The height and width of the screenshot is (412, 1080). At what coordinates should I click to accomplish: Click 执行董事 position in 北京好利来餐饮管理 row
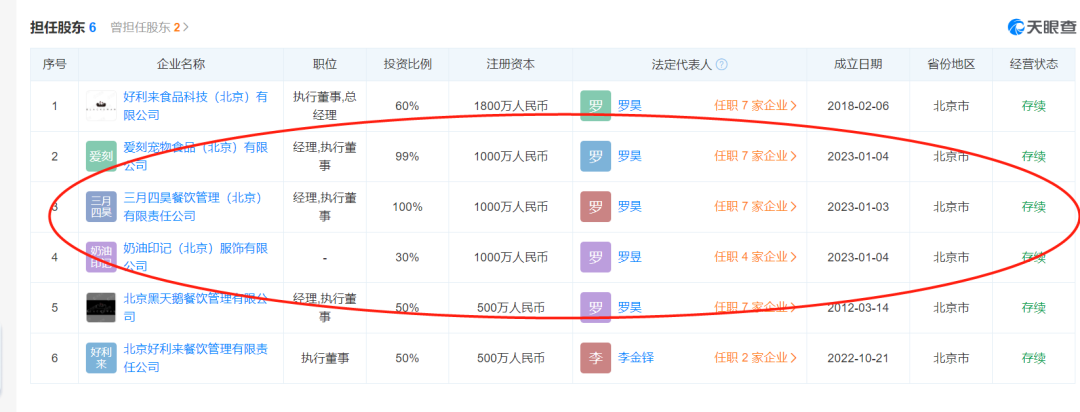click(x=324, y=358)
